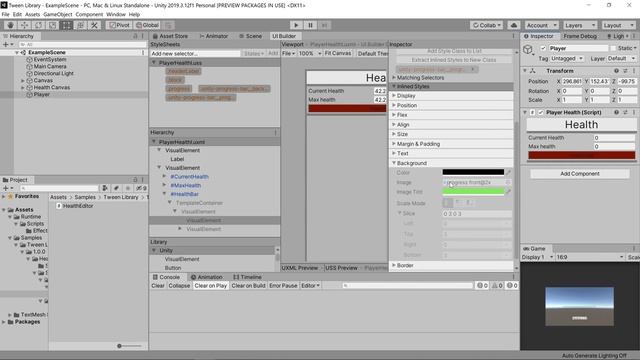Select the Hand tool in toolbar
Screen dimensions: 640x360
[10, 25]
